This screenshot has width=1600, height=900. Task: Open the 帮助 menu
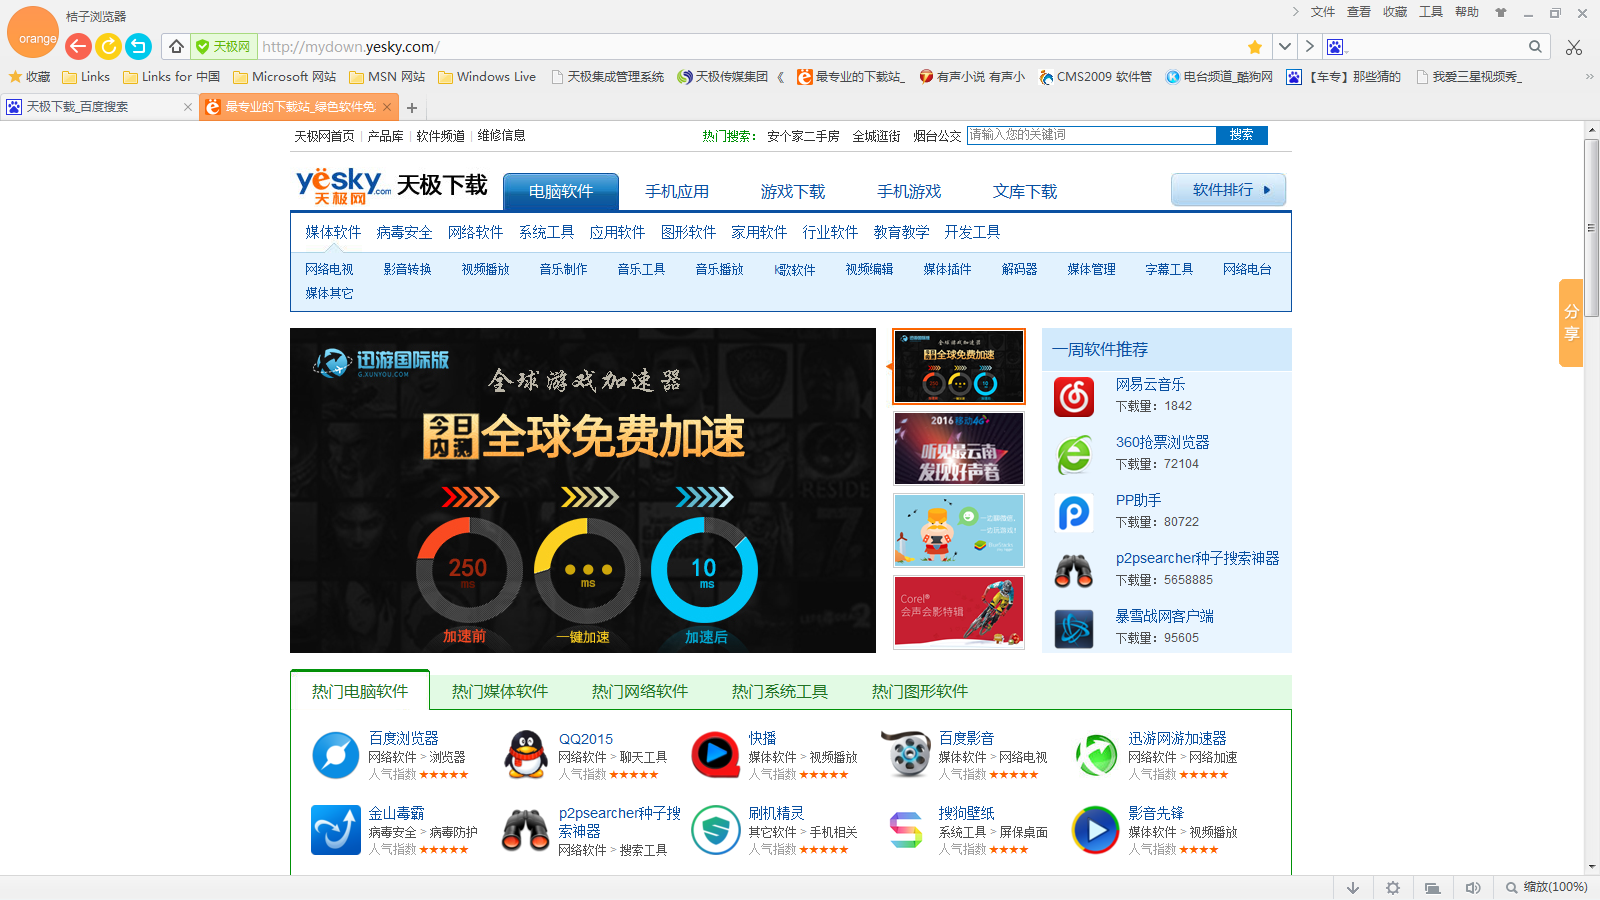tap(1467, 12)
